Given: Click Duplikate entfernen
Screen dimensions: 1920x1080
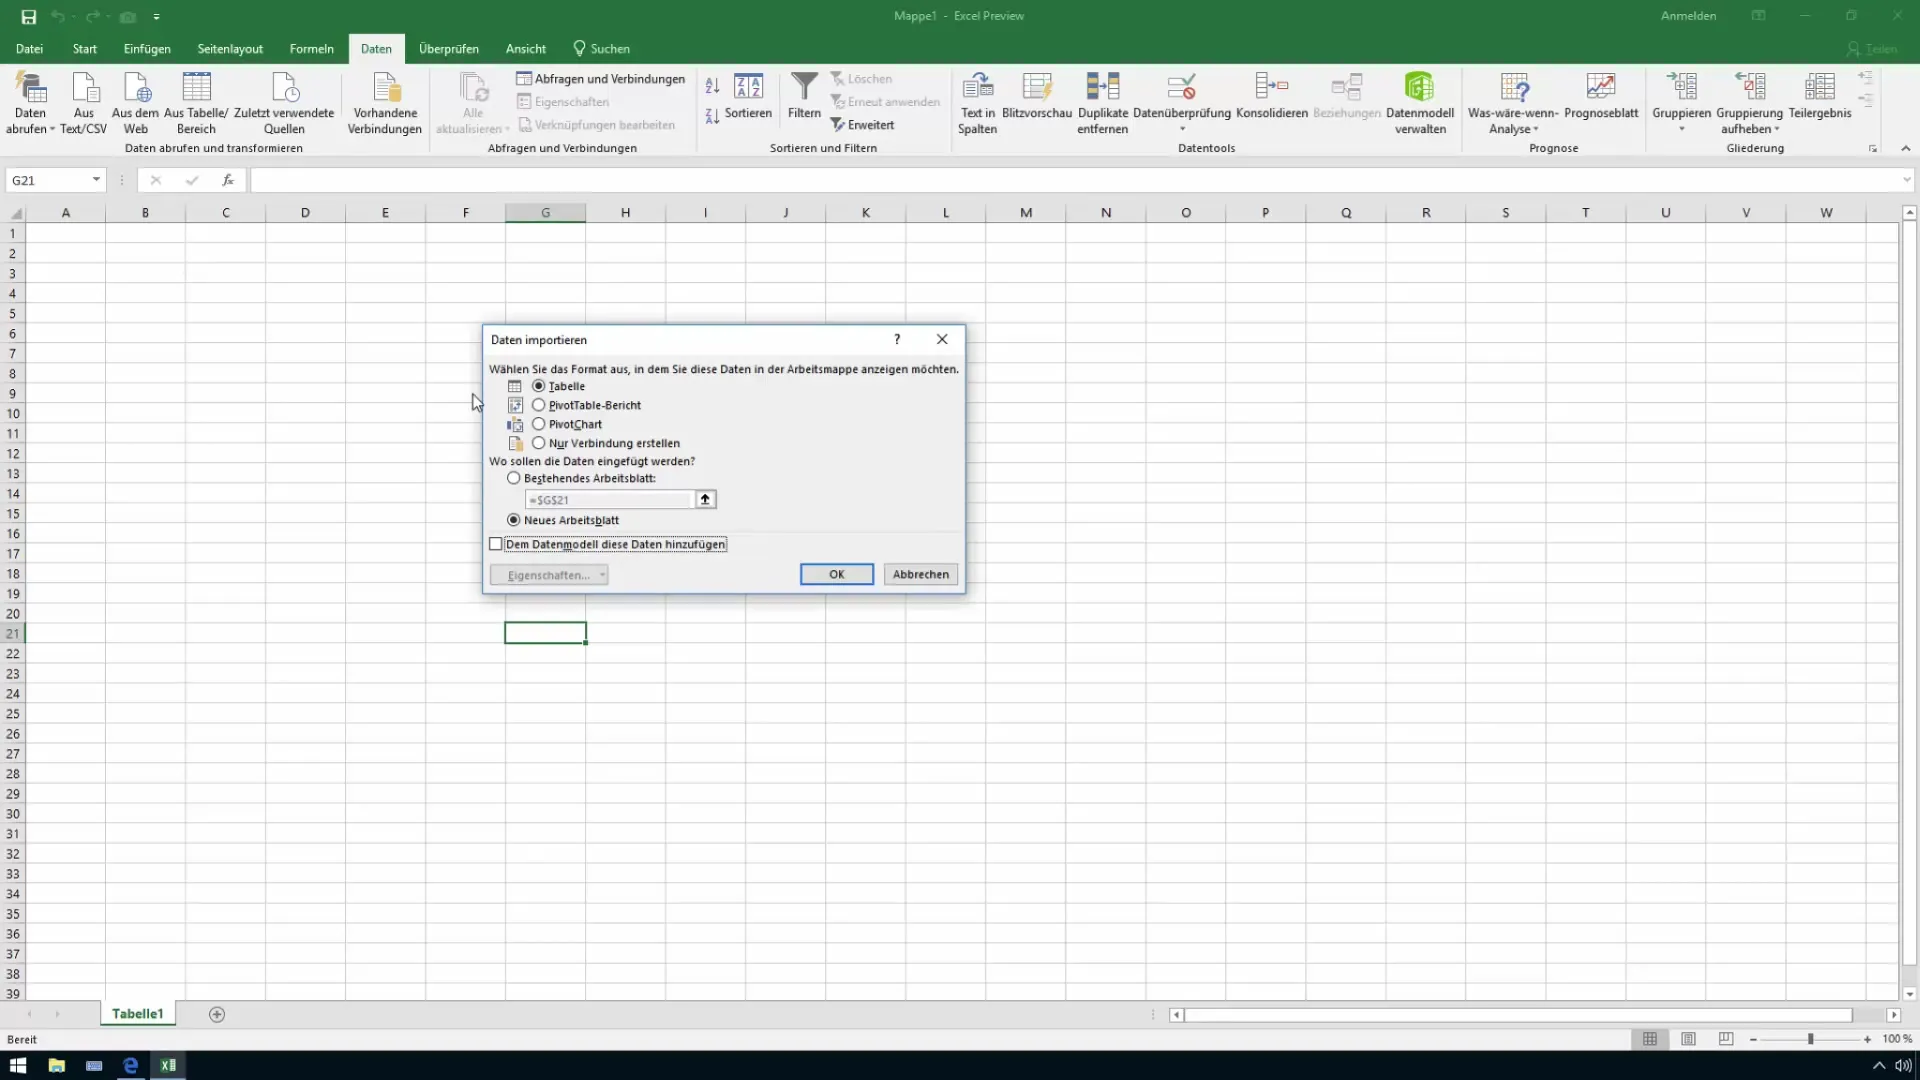Looking at the screenshot, I should [1103, 103].
